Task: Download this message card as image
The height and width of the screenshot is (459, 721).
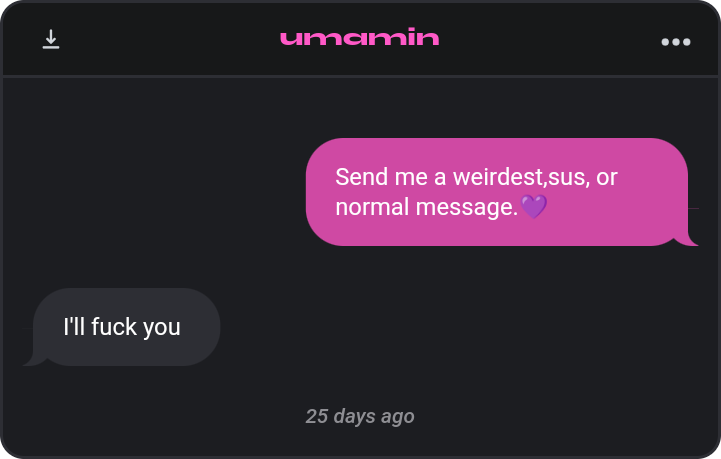Action: tap(51, 39)
